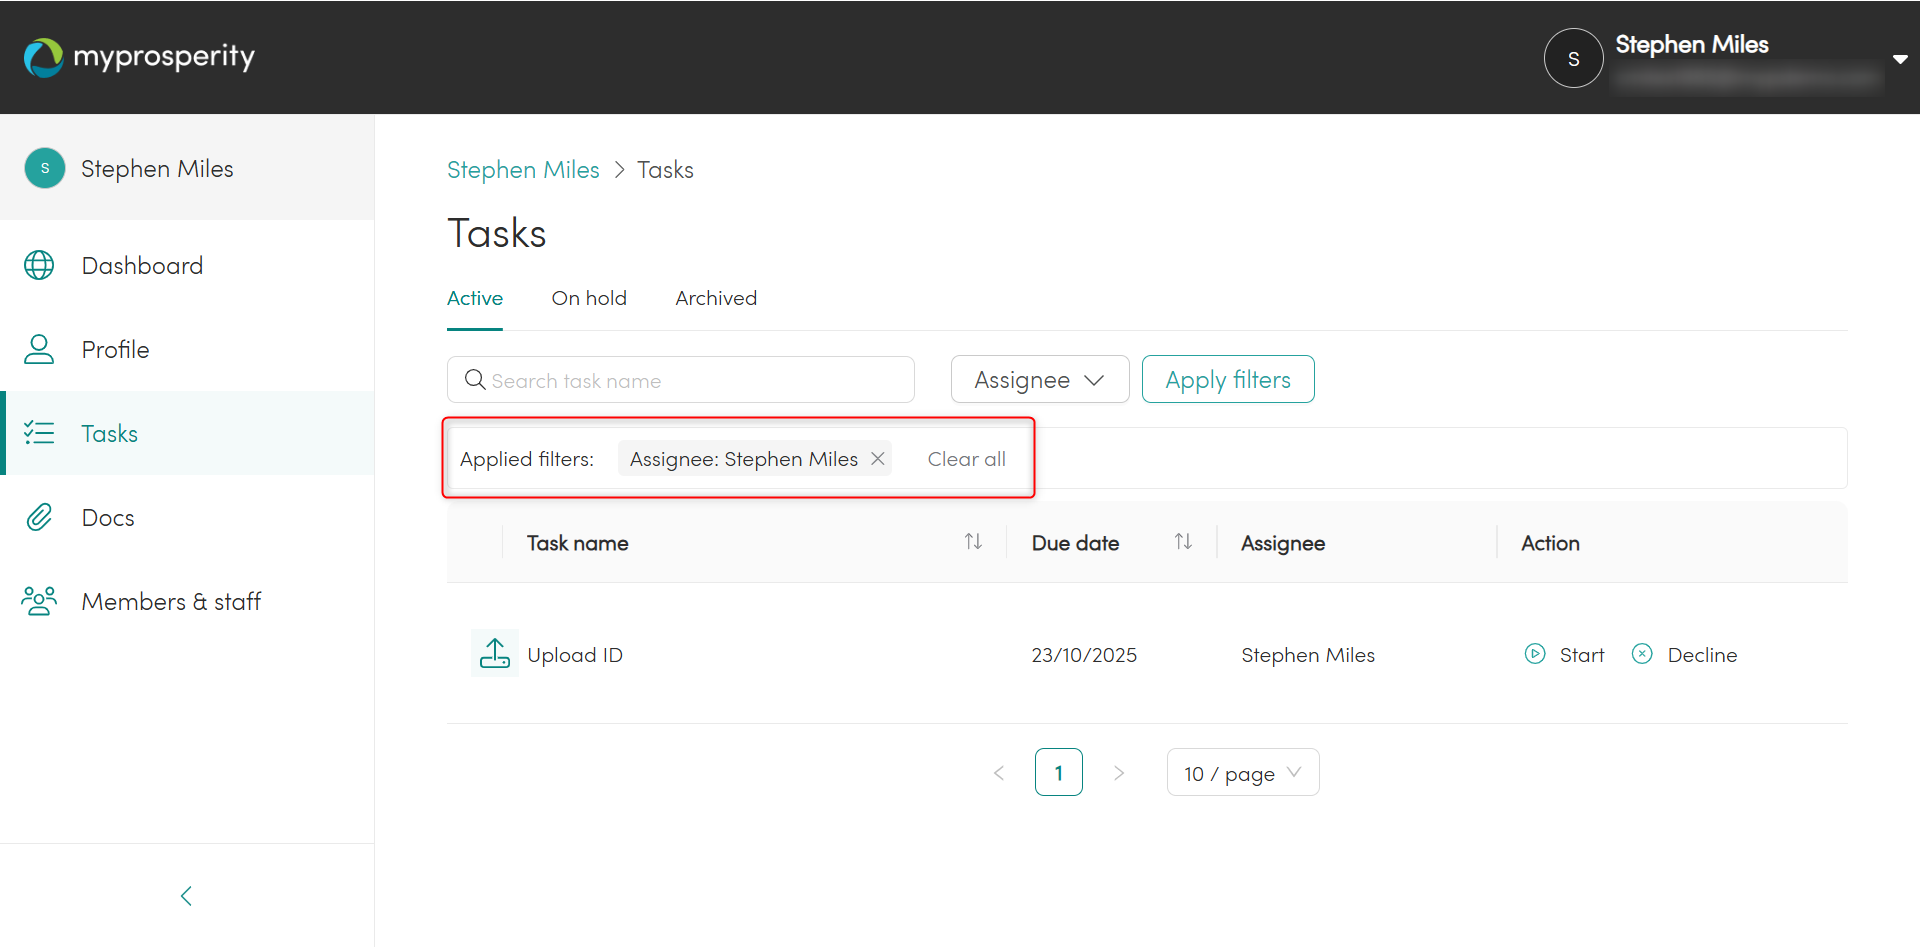Click the Tasks breadcrumb text
This screenshot has width=1920, height=947.
pos(665,170)
